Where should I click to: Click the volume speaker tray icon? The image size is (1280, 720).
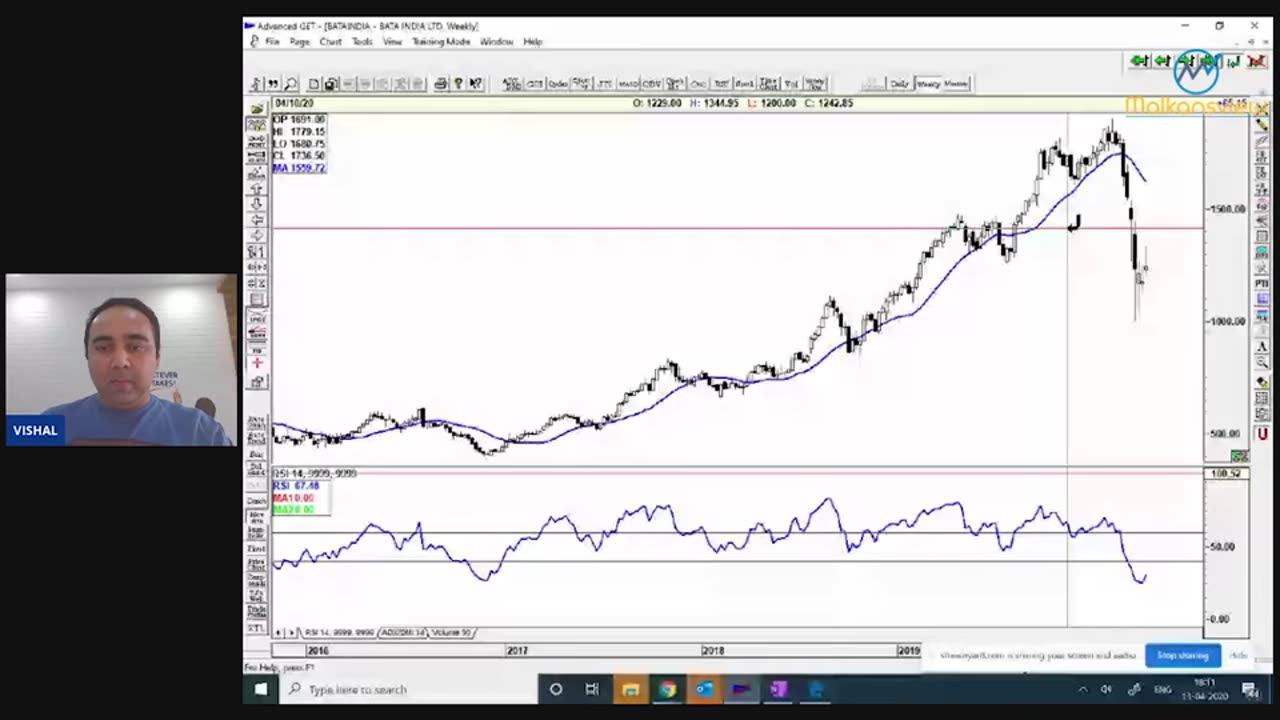coord(1106,689)
